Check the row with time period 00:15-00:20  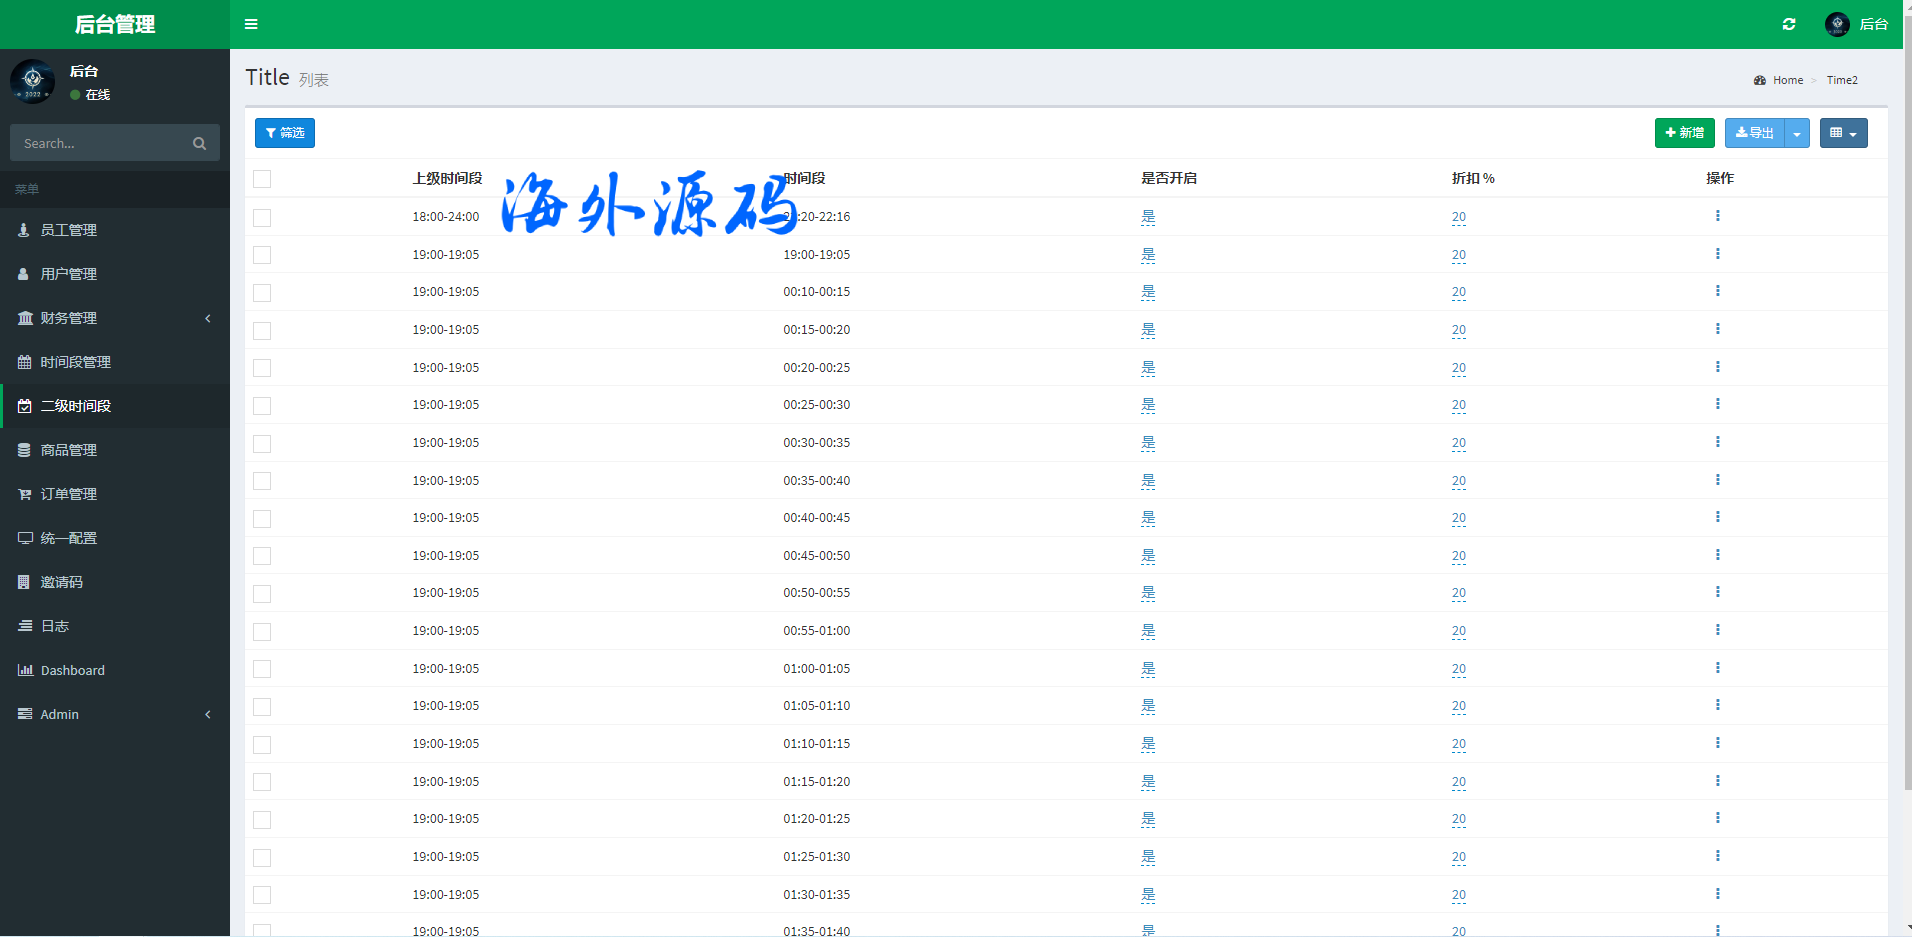(262, 330)
